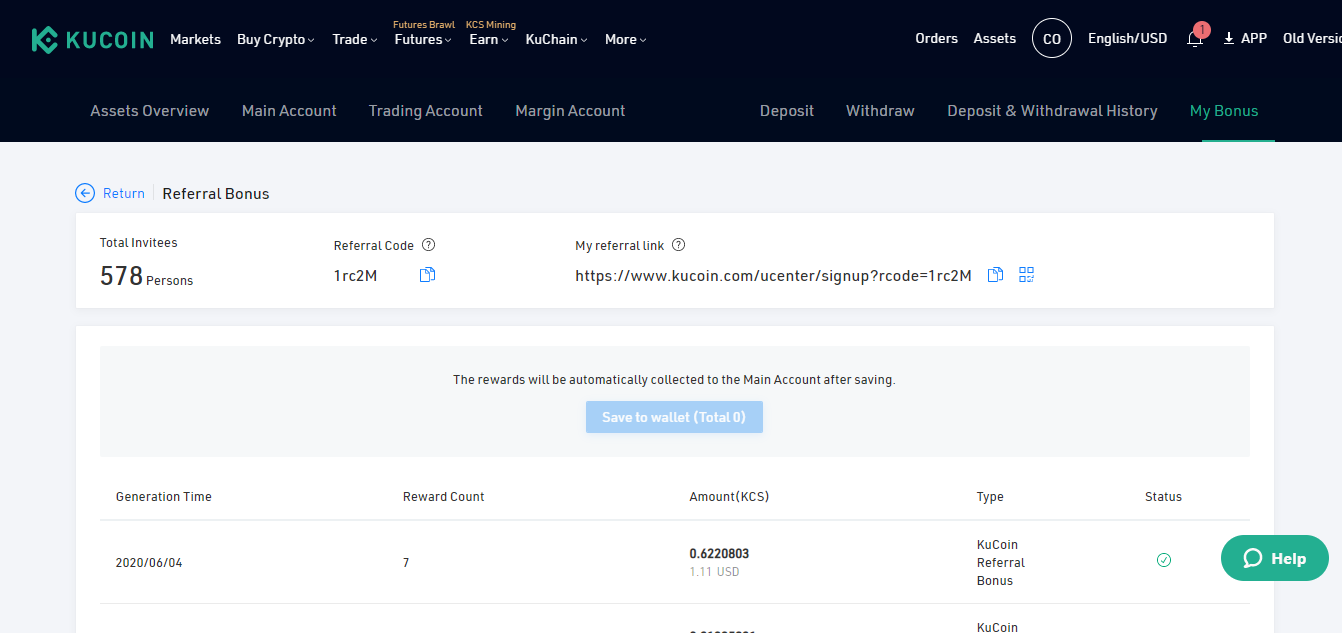
Task: Download the APP
Action: (1245, 39)
